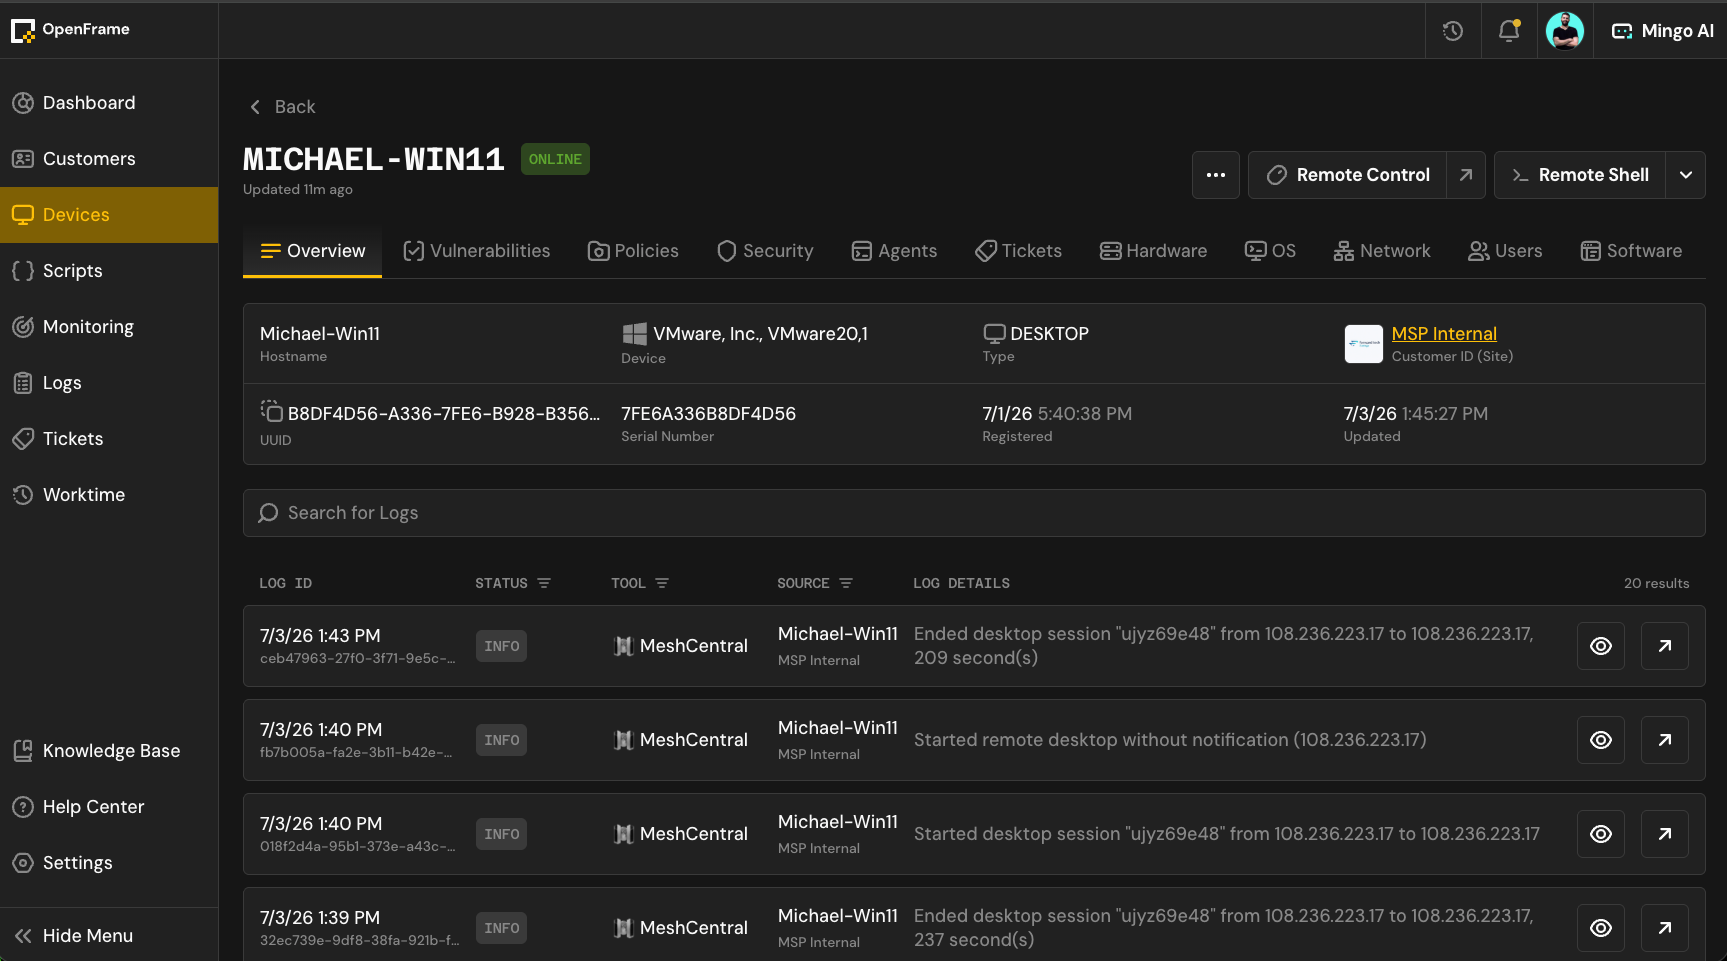This screenshot has height=961, width=1727.
Task: Open Remote Control in new window arrow
Action: click(1466, 175)
